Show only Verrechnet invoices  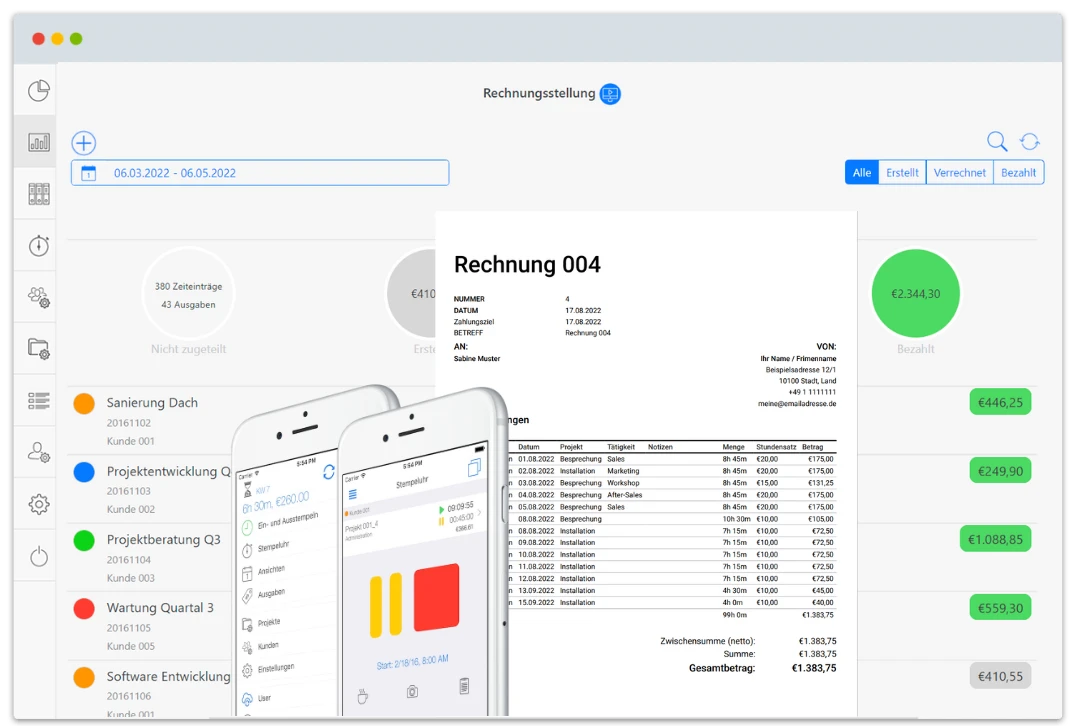[959, 173]
